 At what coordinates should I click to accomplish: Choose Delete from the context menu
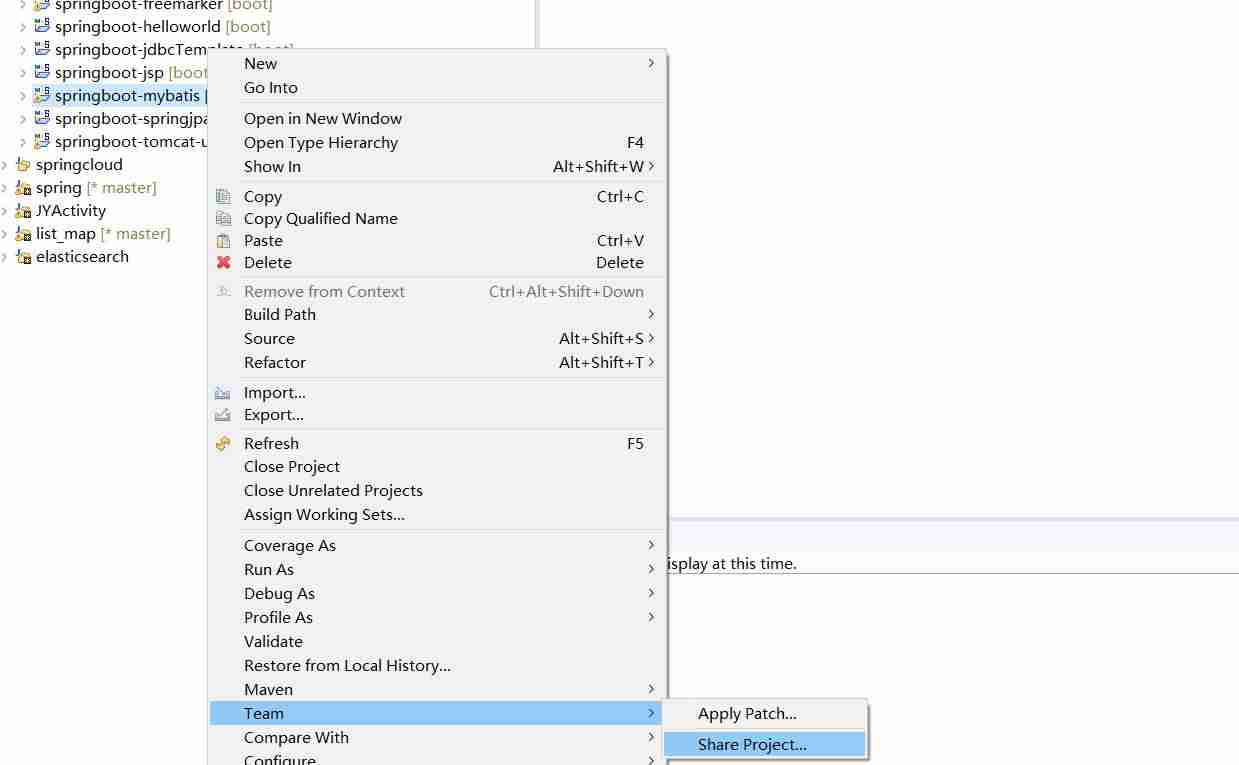pyautogui.click(x=438, y=262)
